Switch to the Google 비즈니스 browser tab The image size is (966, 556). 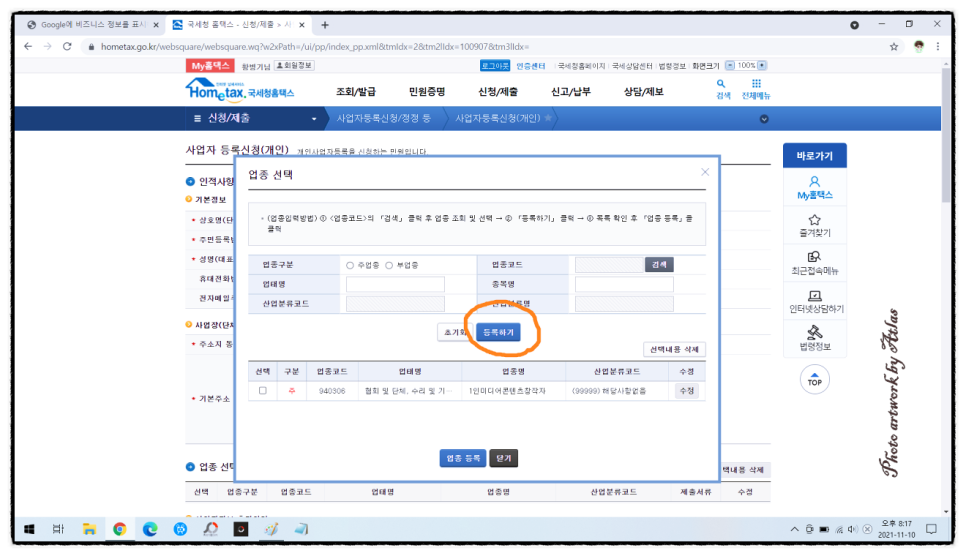pos(92,25)
